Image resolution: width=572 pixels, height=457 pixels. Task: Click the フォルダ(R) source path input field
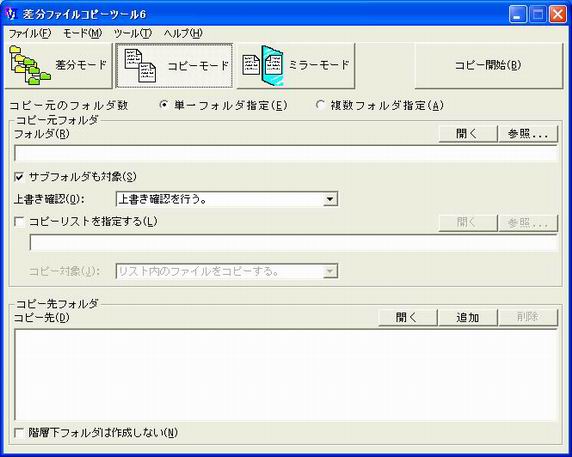pos(286,154)
